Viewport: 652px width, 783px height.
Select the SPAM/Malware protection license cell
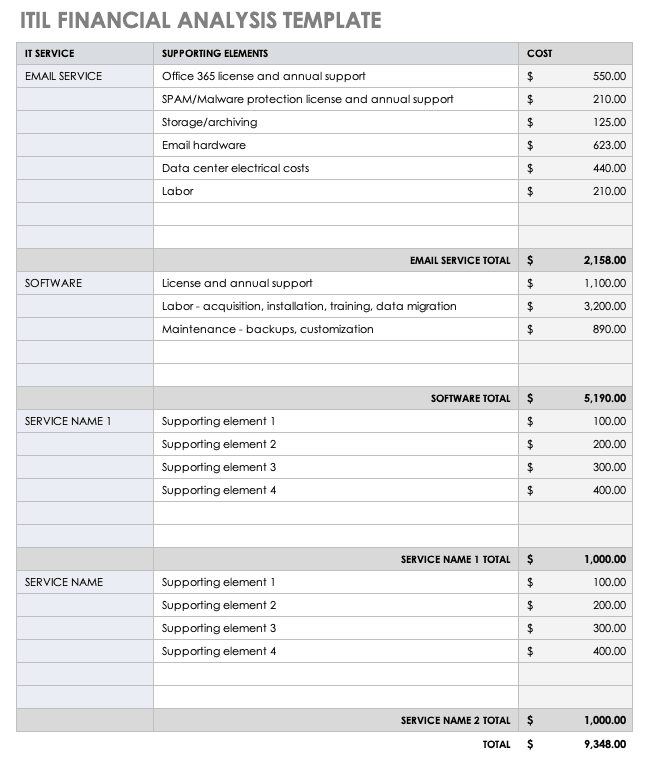tap(307, 99)
